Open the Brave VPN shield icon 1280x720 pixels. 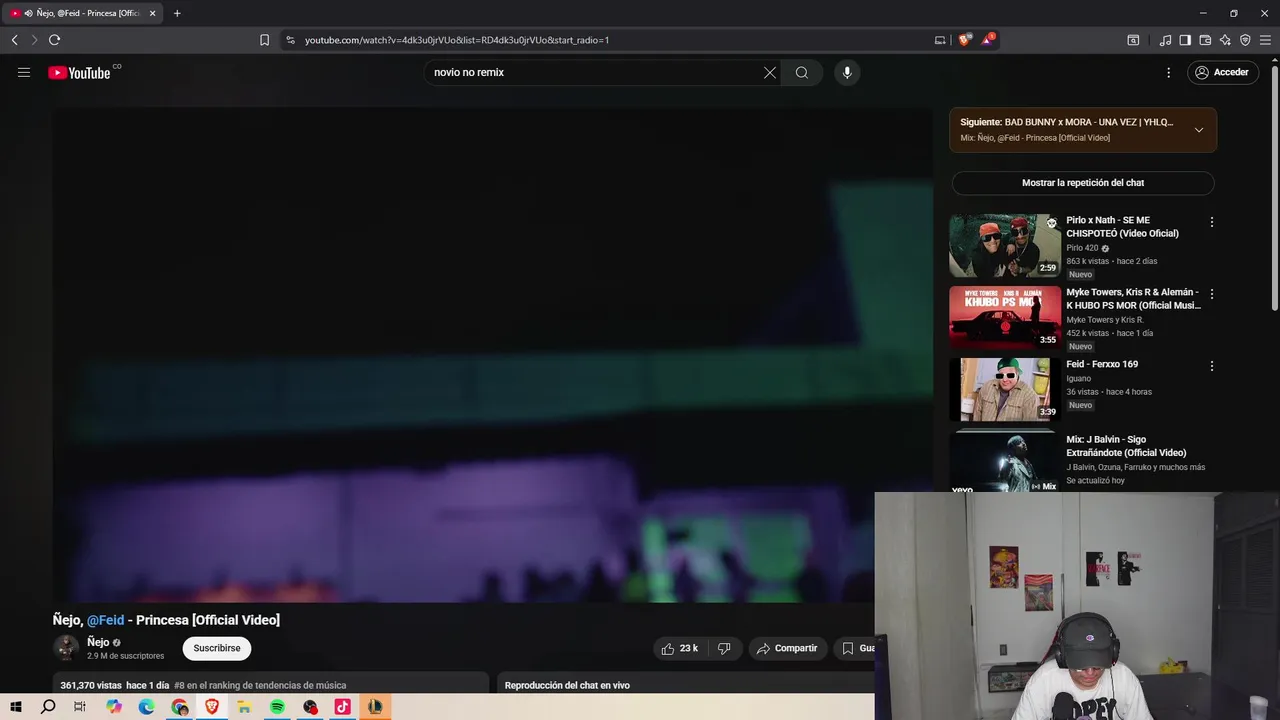[1245, 40]
